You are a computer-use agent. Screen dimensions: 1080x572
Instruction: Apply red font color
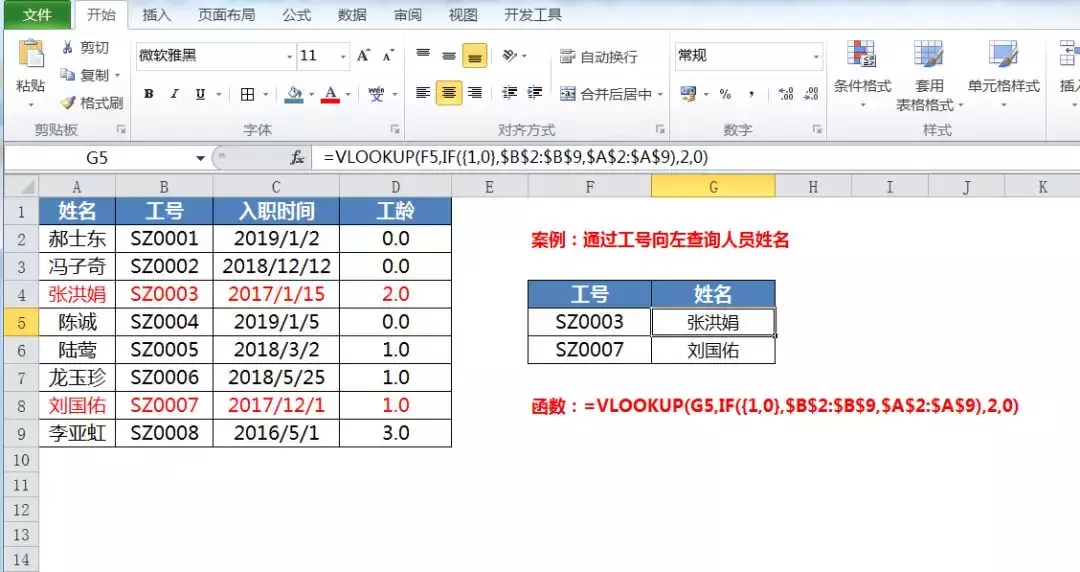331,94
